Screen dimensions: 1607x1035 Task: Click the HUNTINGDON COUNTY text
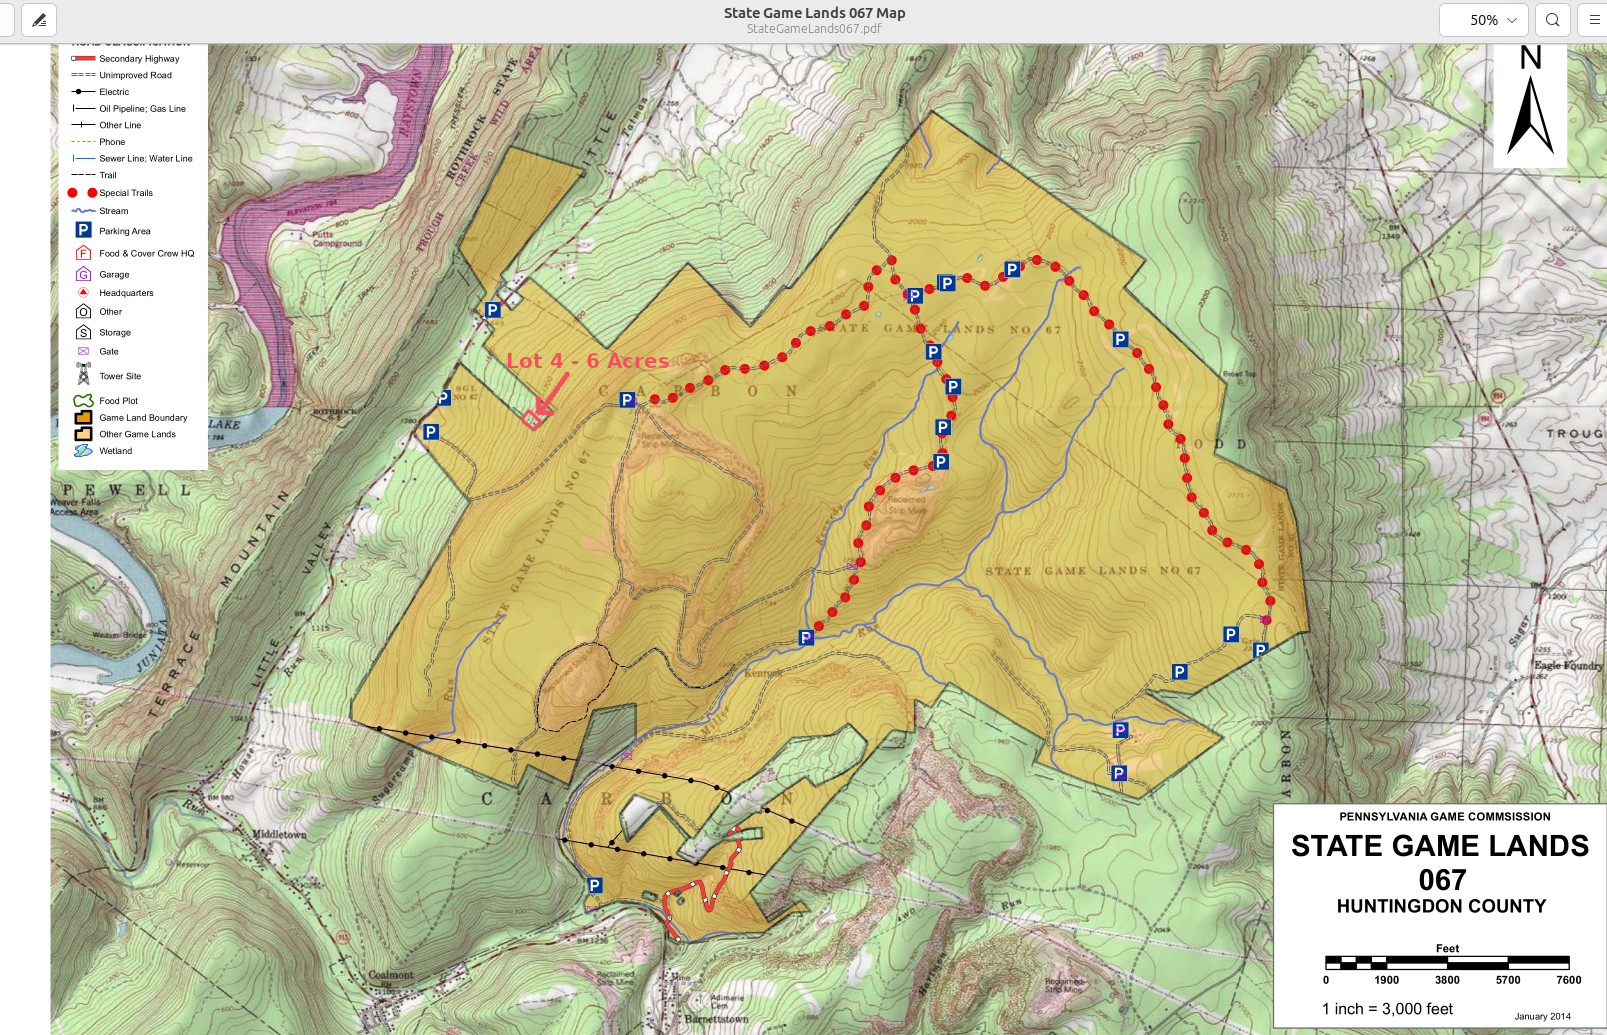(x=1441, y=906)
